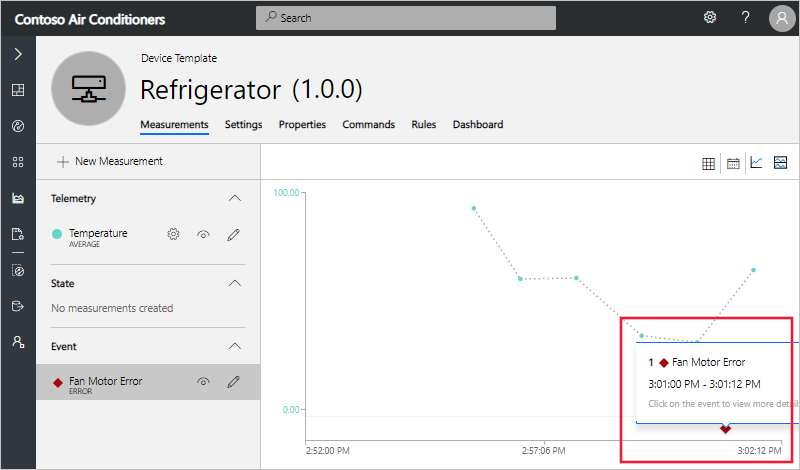Expand the left navigation pane

coord(17,53)
